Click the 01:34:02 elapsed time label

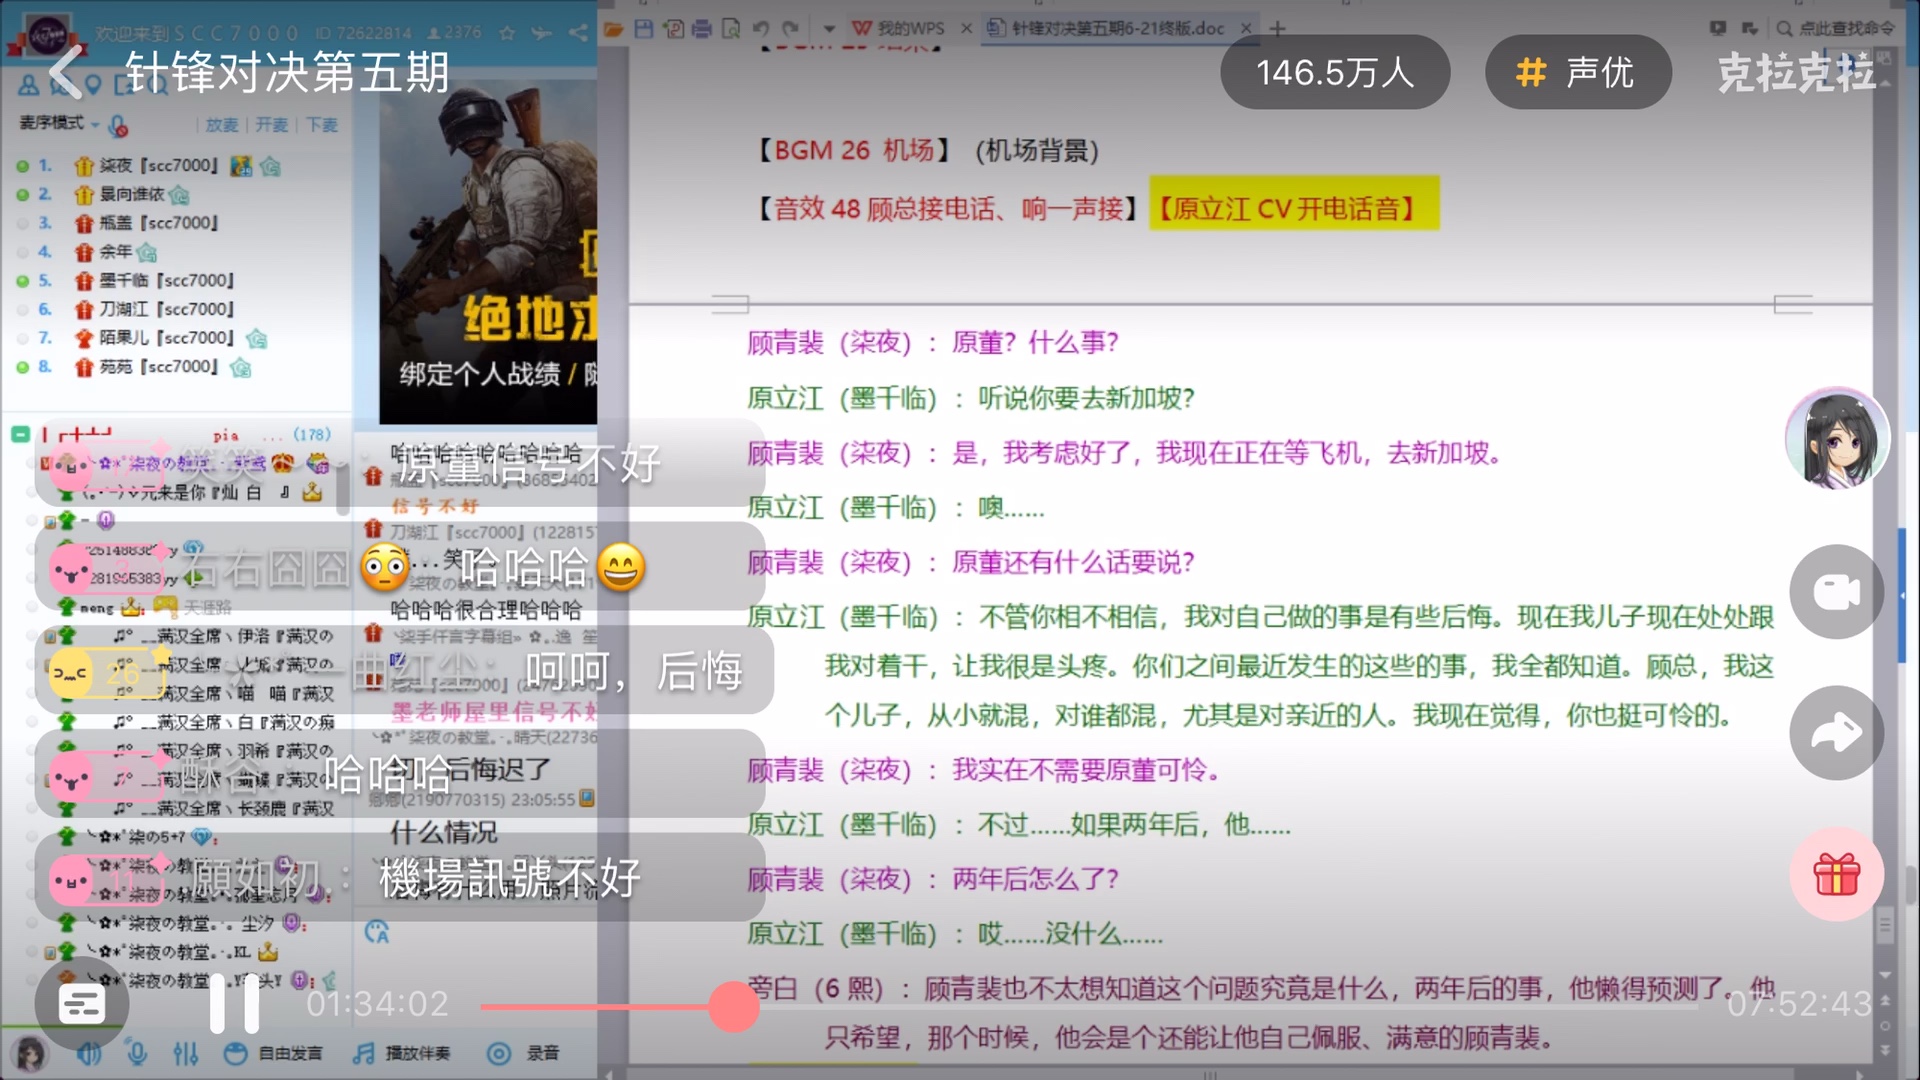378,1004
